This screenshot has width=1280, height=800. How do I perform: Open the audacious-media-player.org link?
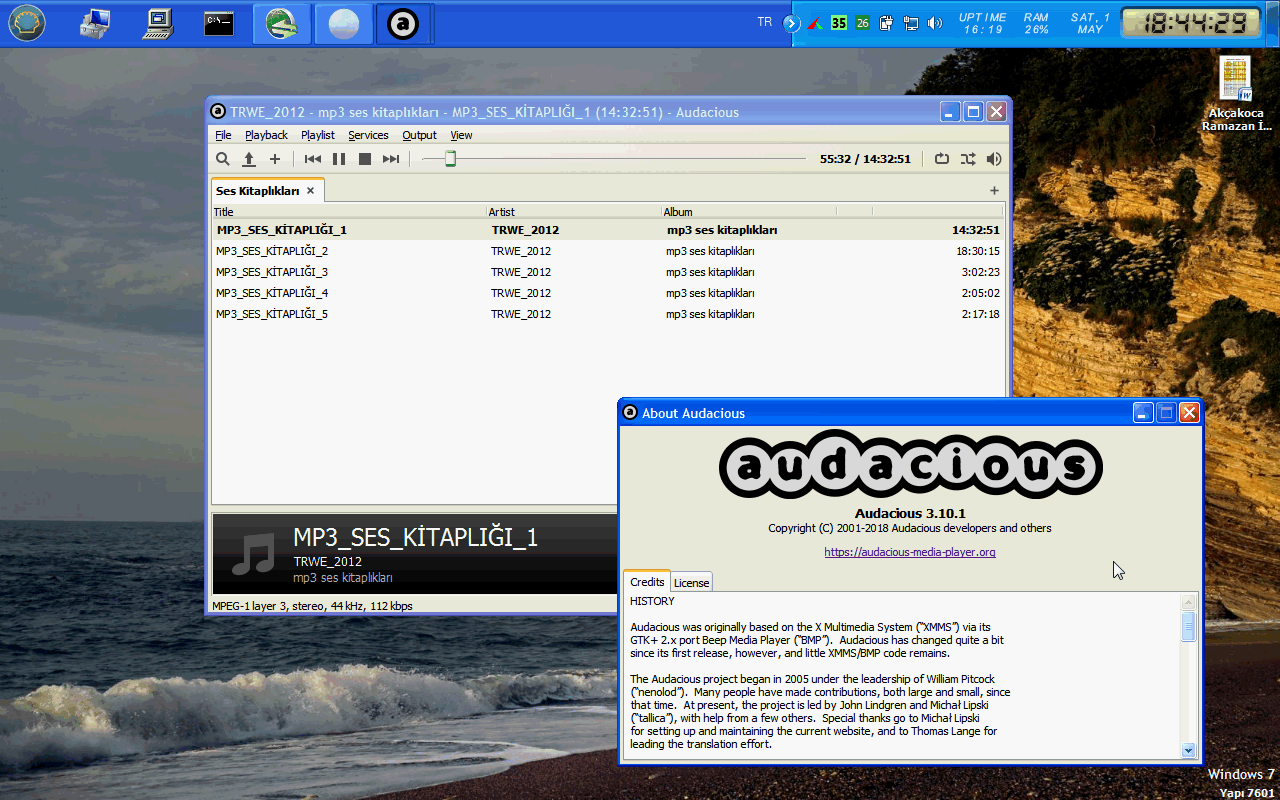coord(910,552)
